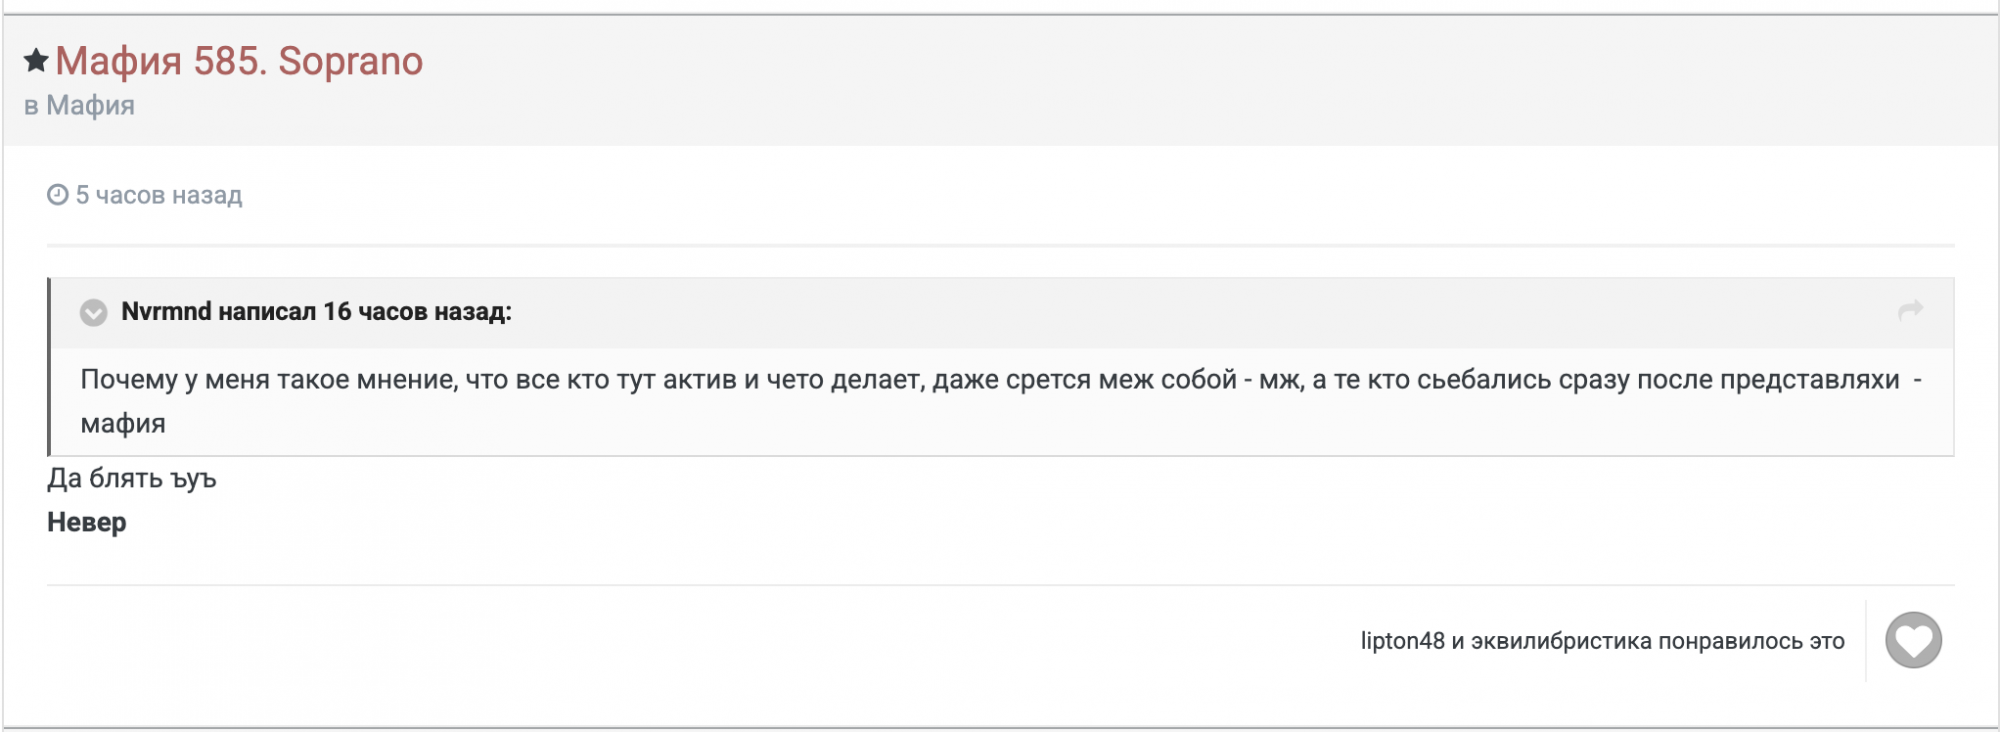Open the "5 часов назад" timestamp link

pyautogui.click(x=159, y=195)
